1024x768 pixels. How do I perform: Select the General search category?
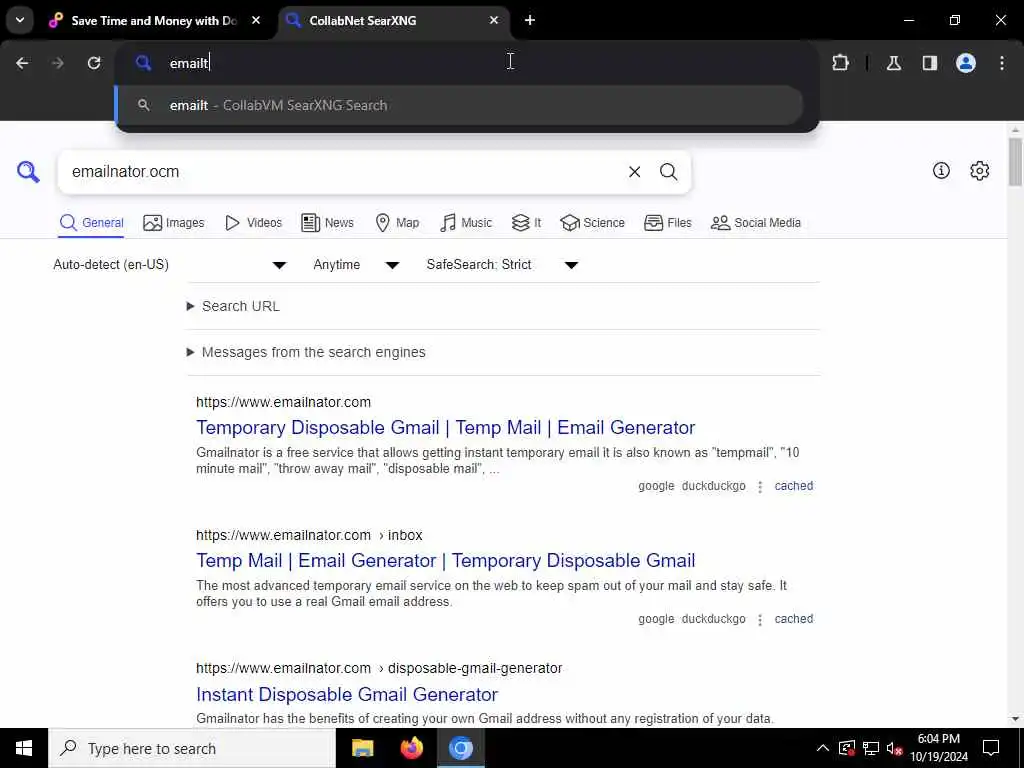pos(91,223)
